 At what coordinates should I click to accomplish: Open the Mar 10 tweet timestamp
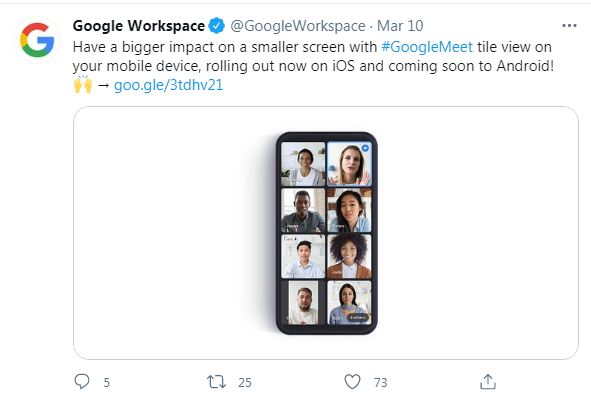[400, 26]
